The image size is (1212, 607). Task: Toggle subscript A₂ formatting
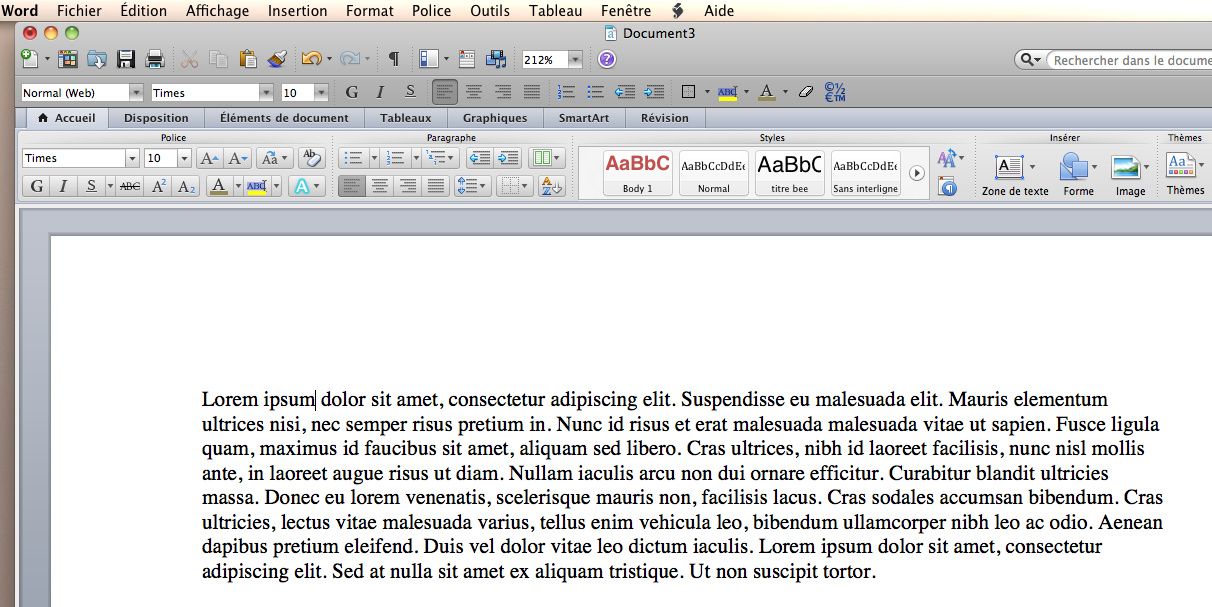[x=186, y=186]
